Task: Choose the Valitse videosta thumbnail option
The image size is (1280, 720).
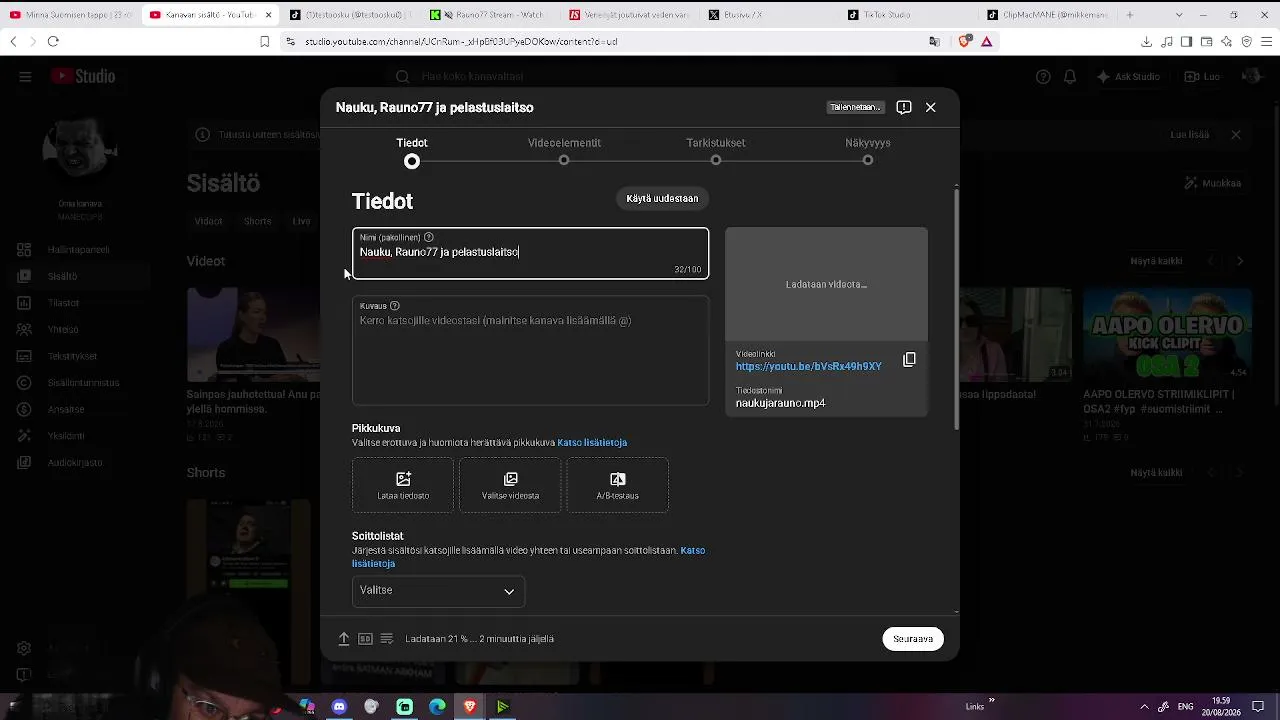Action: (x=510, y=485)
